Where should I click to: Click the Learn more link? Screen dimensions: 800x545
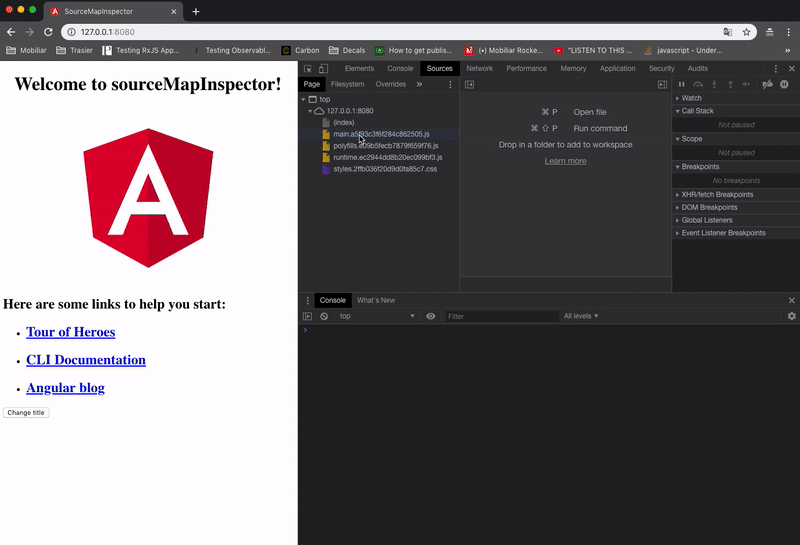tap(565, 161)
